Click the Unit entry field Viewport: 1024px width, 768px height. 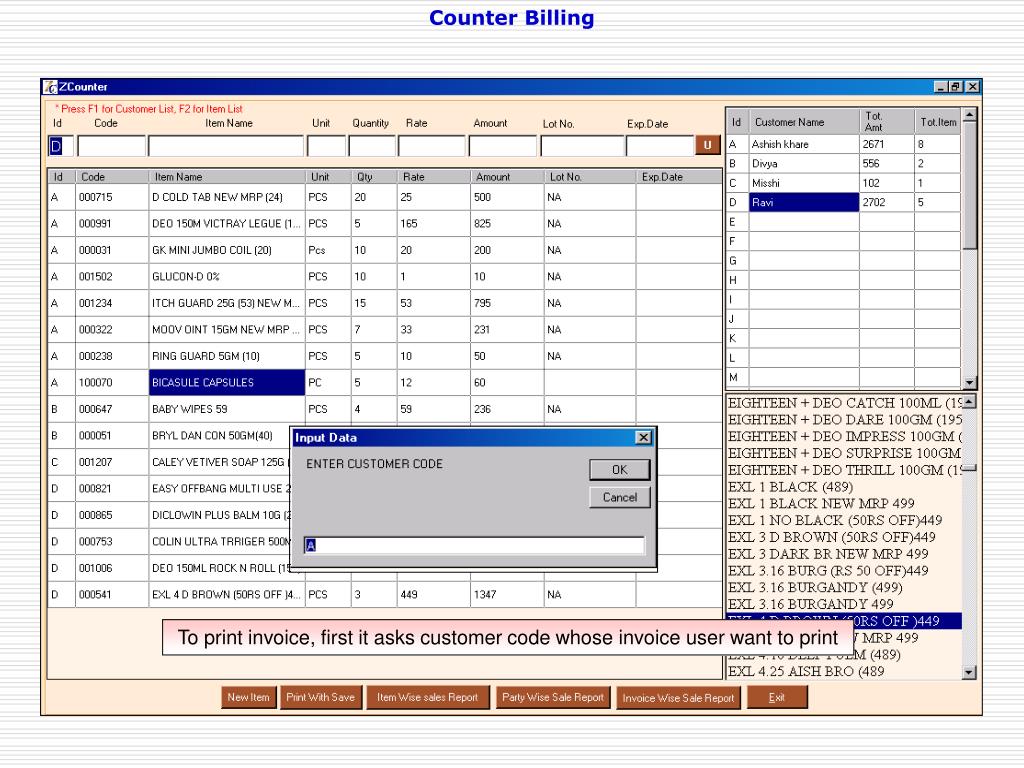click(326, 146)
